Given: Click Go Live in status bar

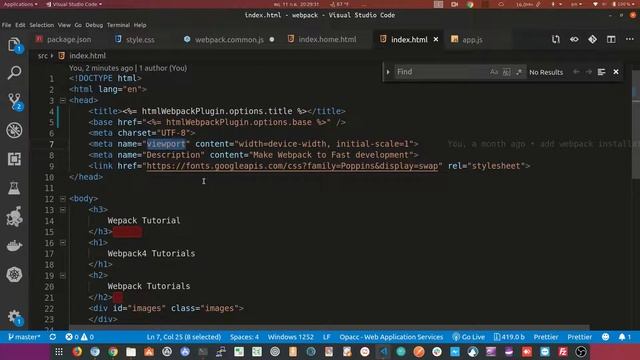Looking at the screenshot, I should pos(469,337).
